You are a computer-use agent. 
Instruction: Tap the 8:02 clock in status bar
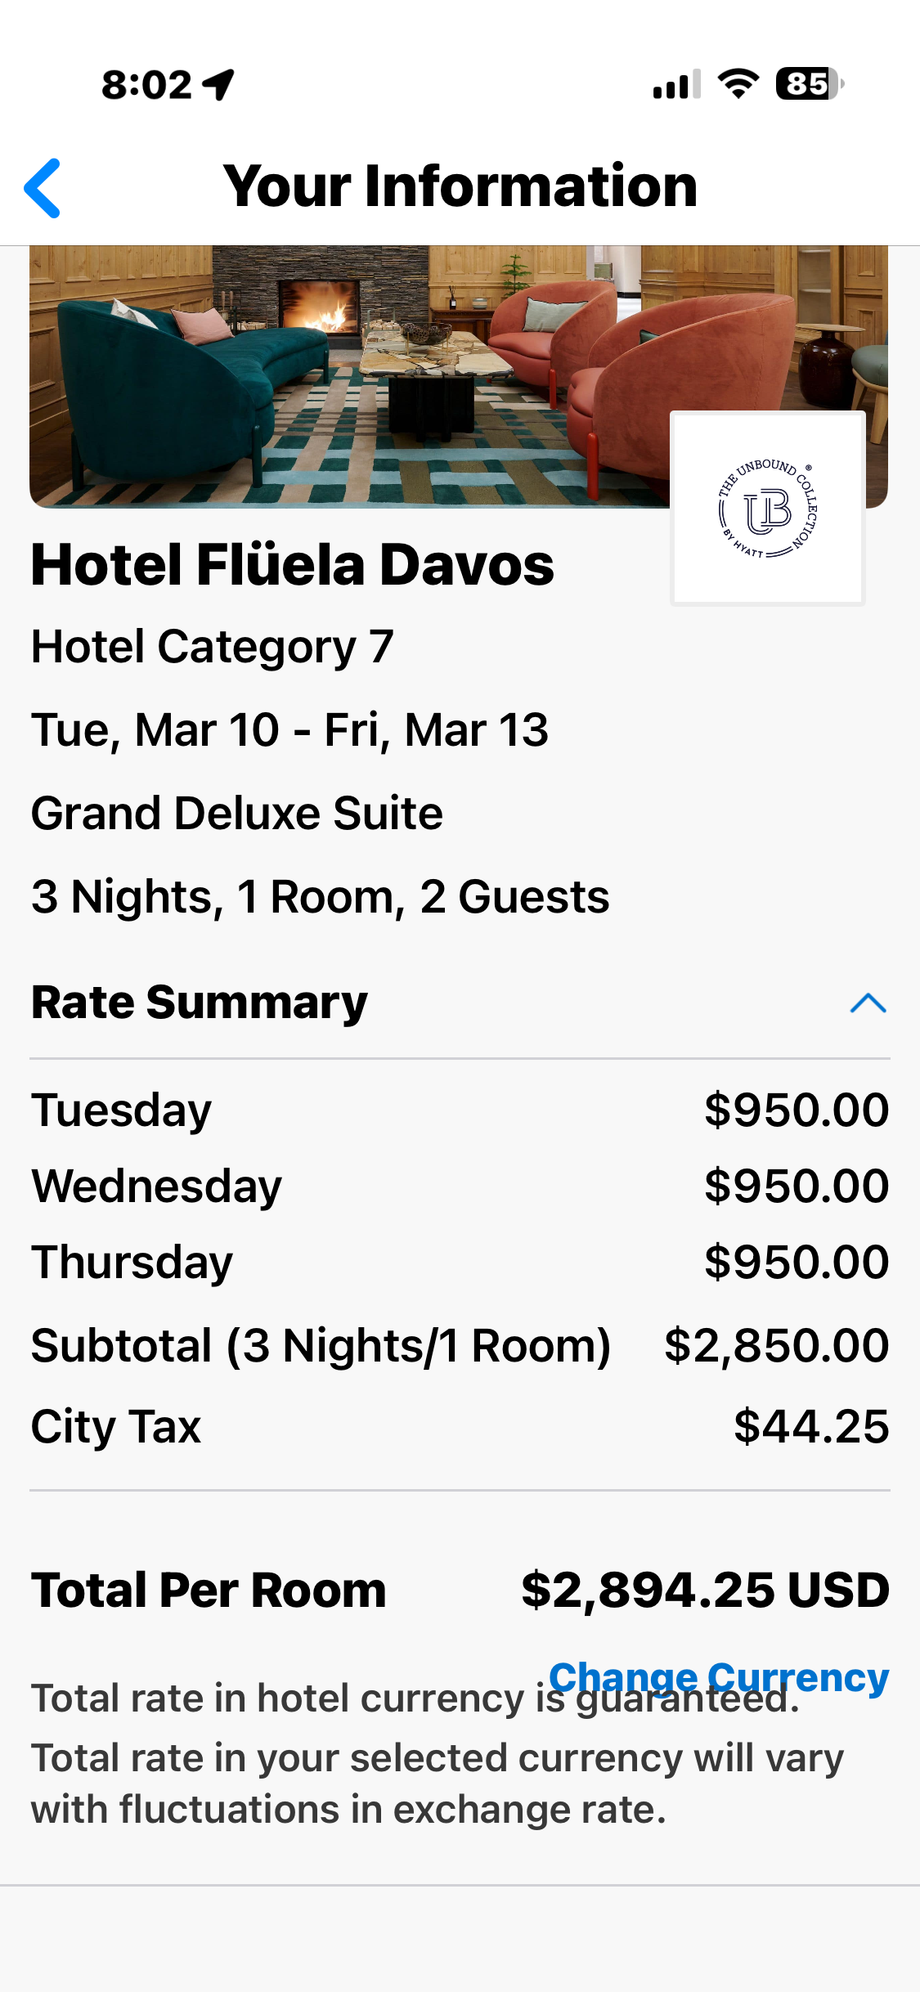coord(146,85)
